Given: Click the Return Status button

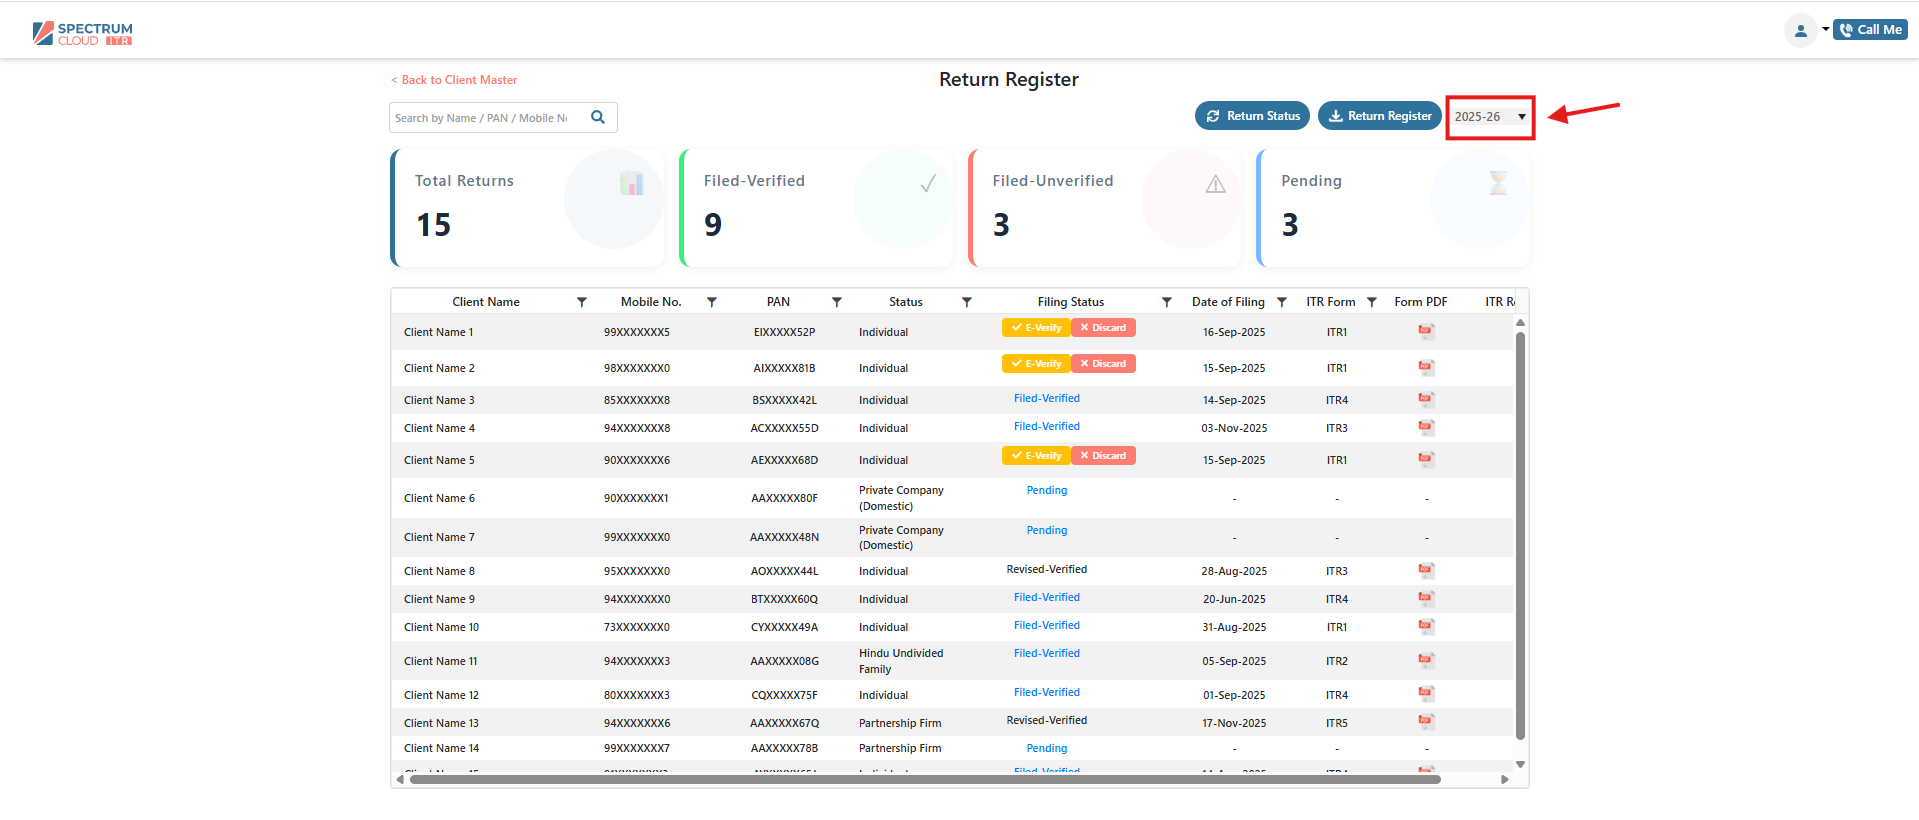Looking at the screenshot, I should click(x=1252, y=116).
